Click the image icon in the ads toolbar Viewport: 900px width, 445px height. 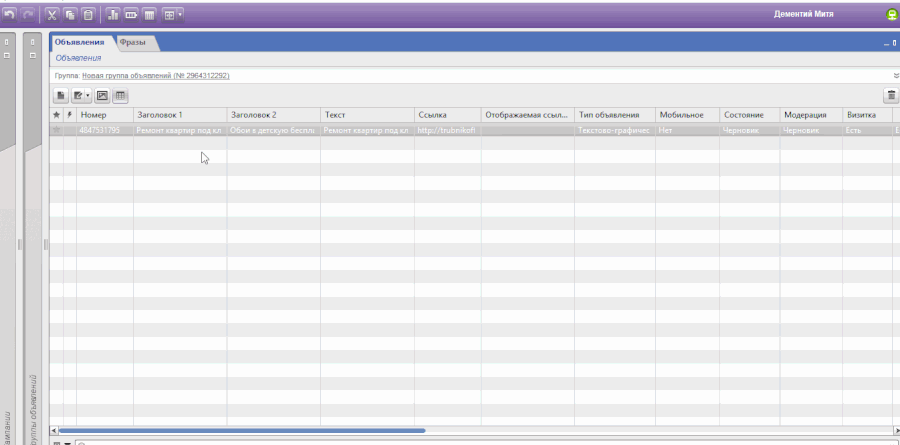[102, 96]
